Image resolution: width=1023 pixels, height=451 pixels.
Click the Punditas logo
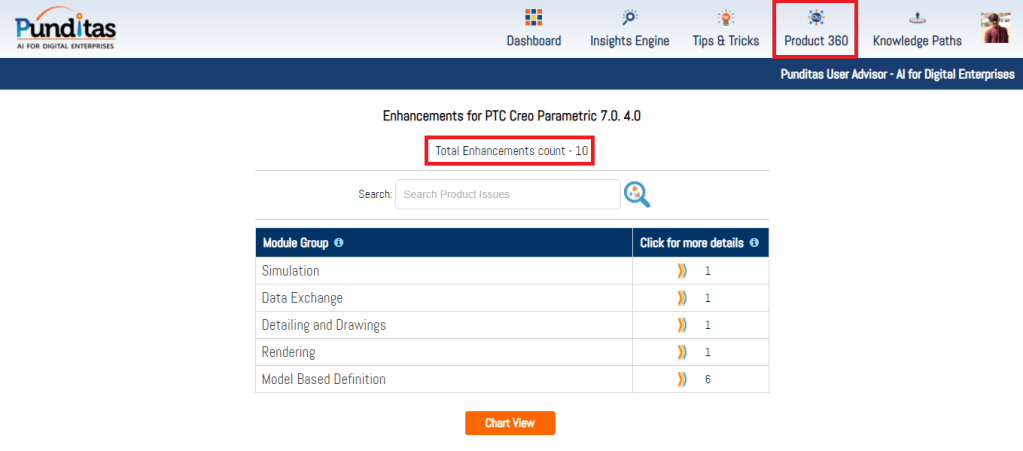[x=65, y=29]
